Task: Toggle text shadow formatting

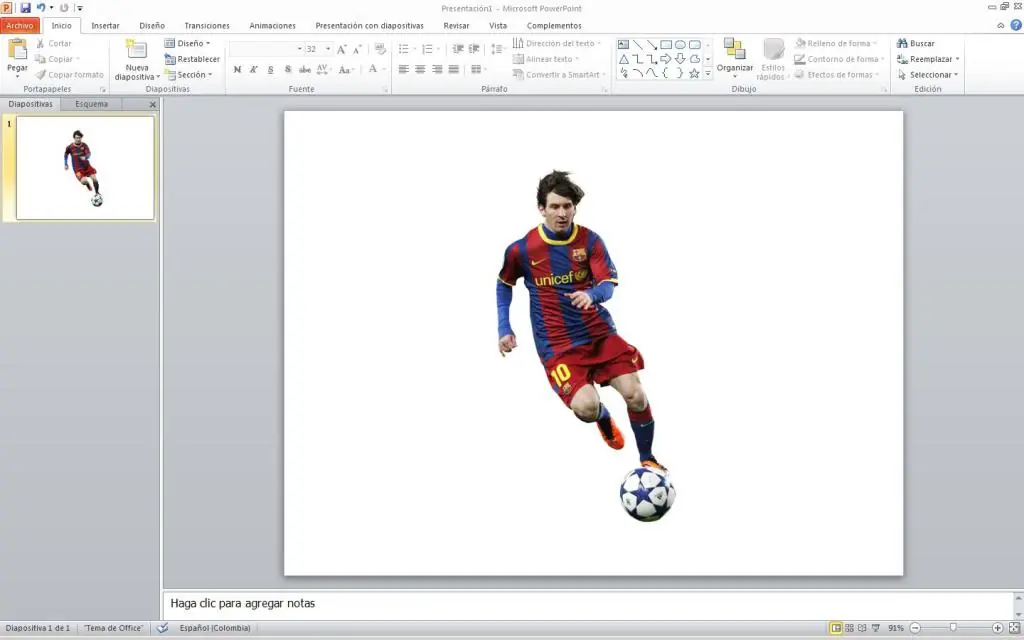Action: click(287, 69)
